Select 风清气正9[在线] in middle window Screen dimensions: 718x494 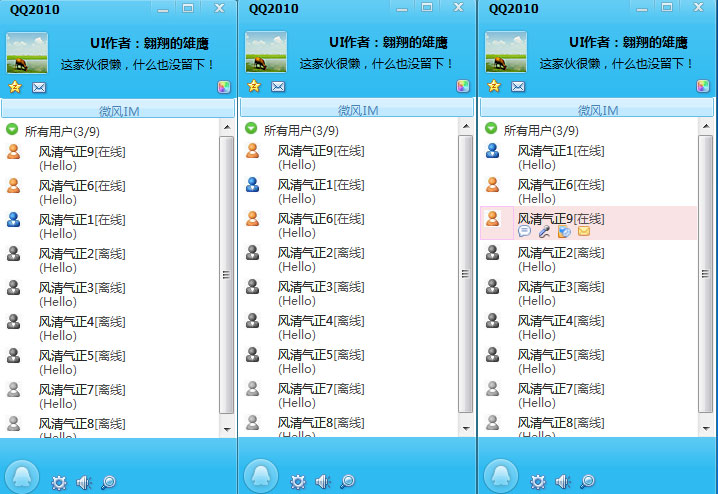tap(349, 157)
